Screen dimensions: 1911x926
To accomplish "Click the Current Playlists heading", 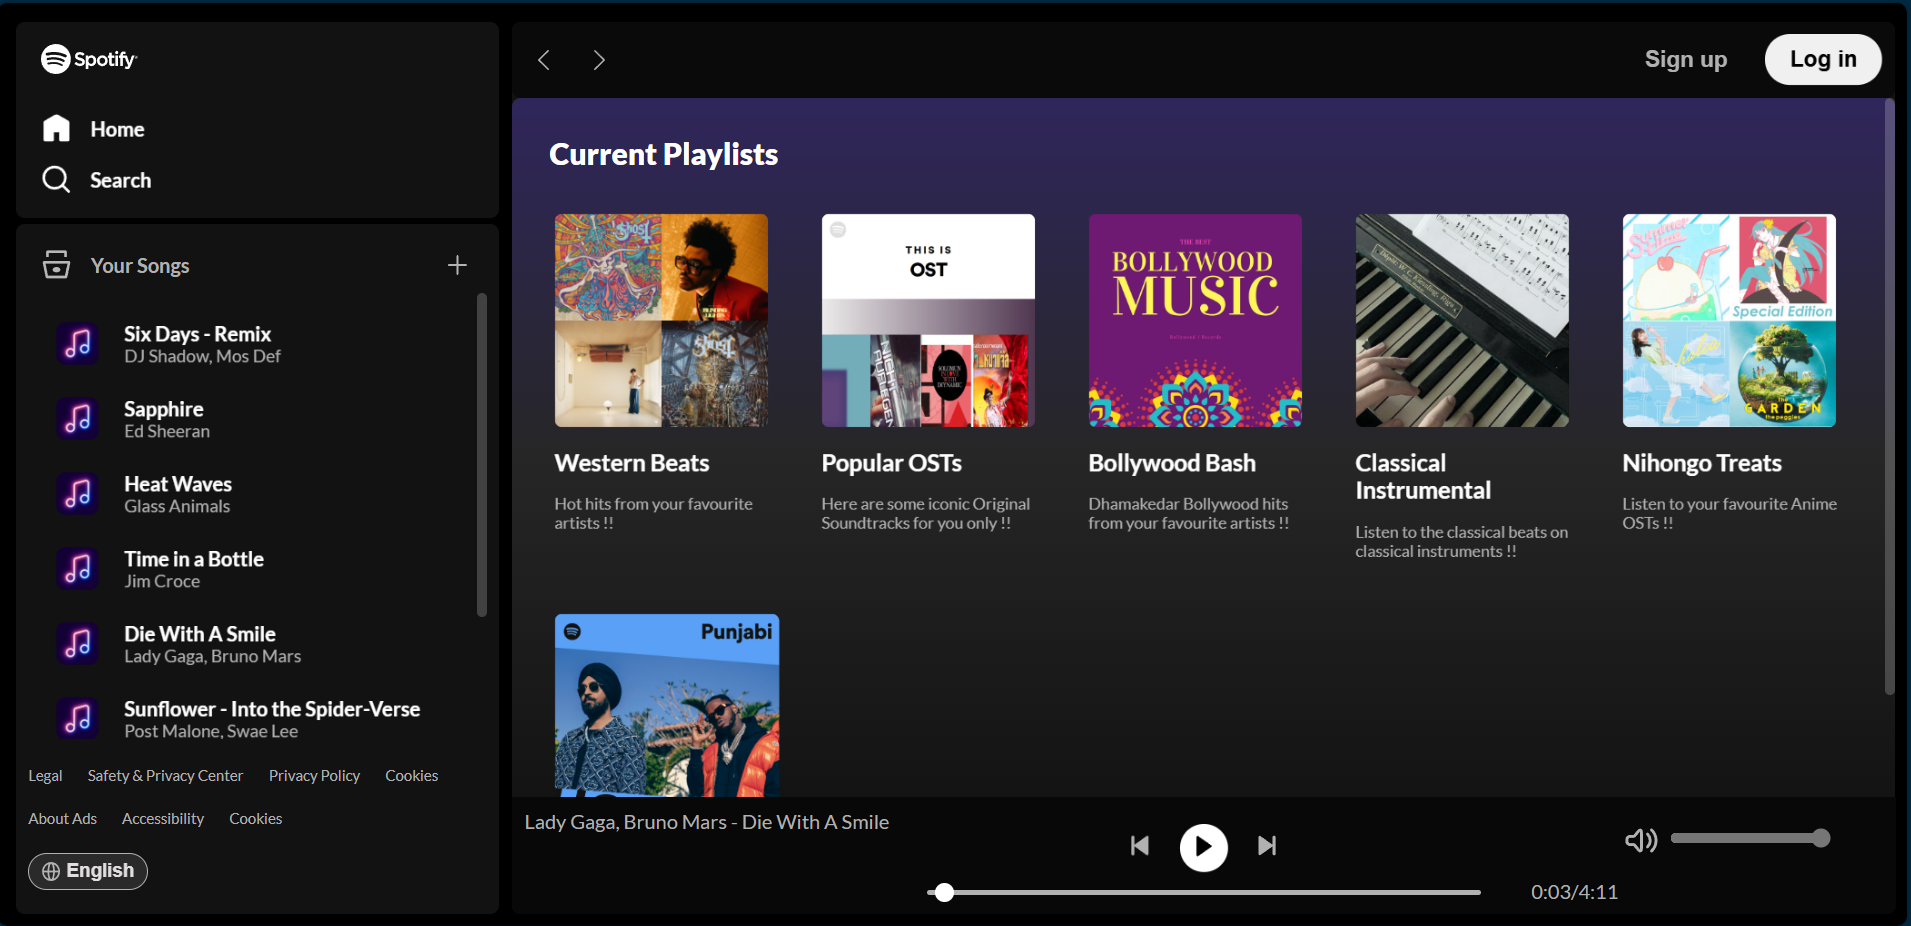I will pos(664,155).
